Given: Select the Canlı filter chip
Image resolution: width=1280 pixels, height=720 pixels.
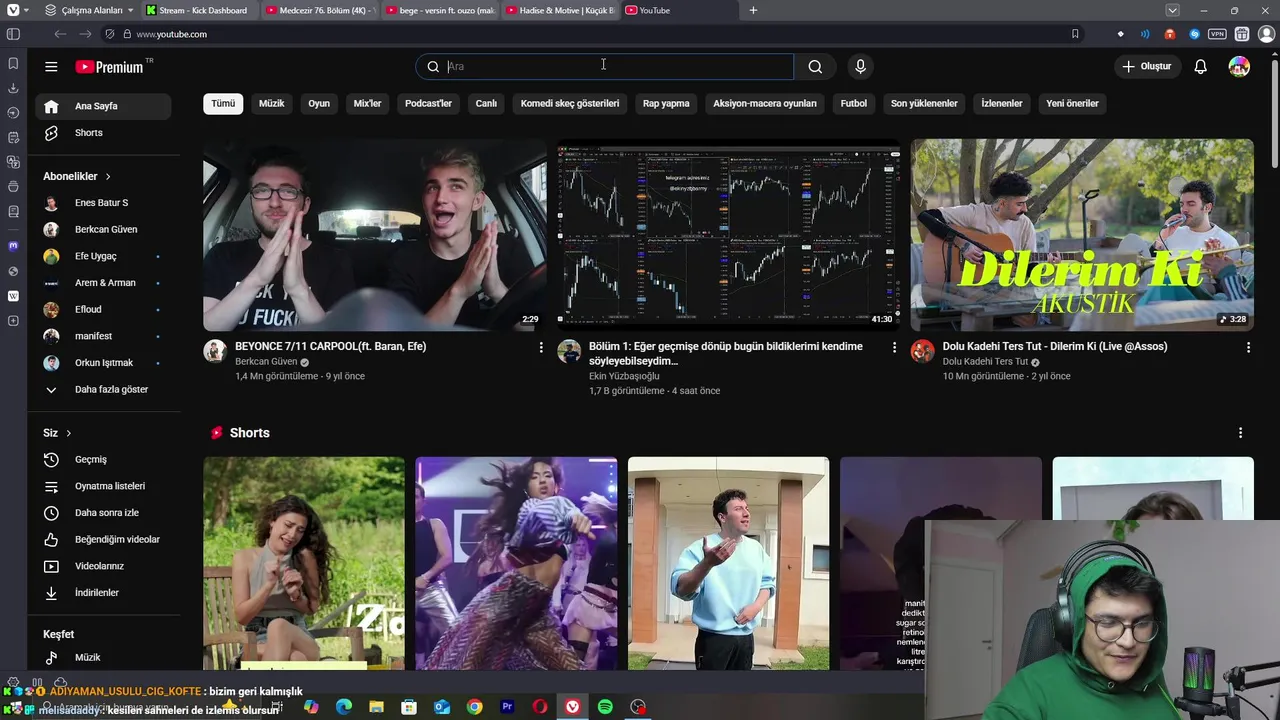Looking at the screenshot, I should point(486,103).
